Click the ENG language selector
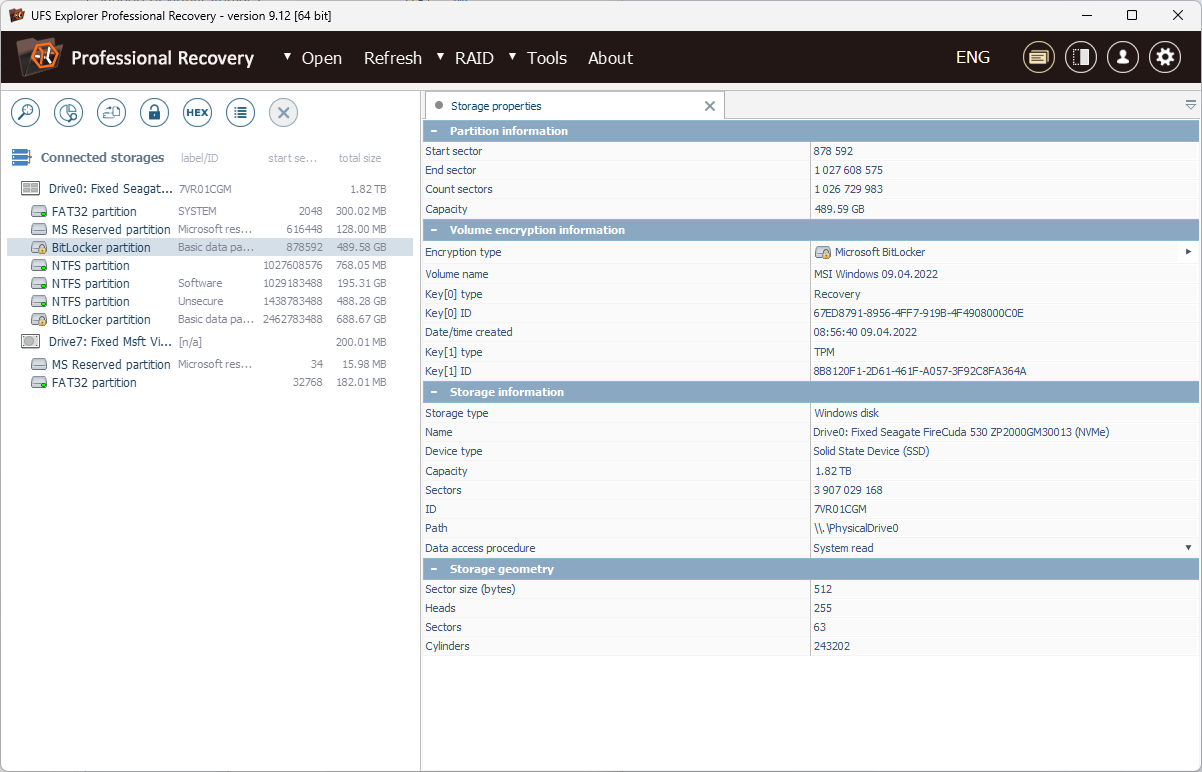Screen dimensions: 1202x772 (x=972, y=57)
